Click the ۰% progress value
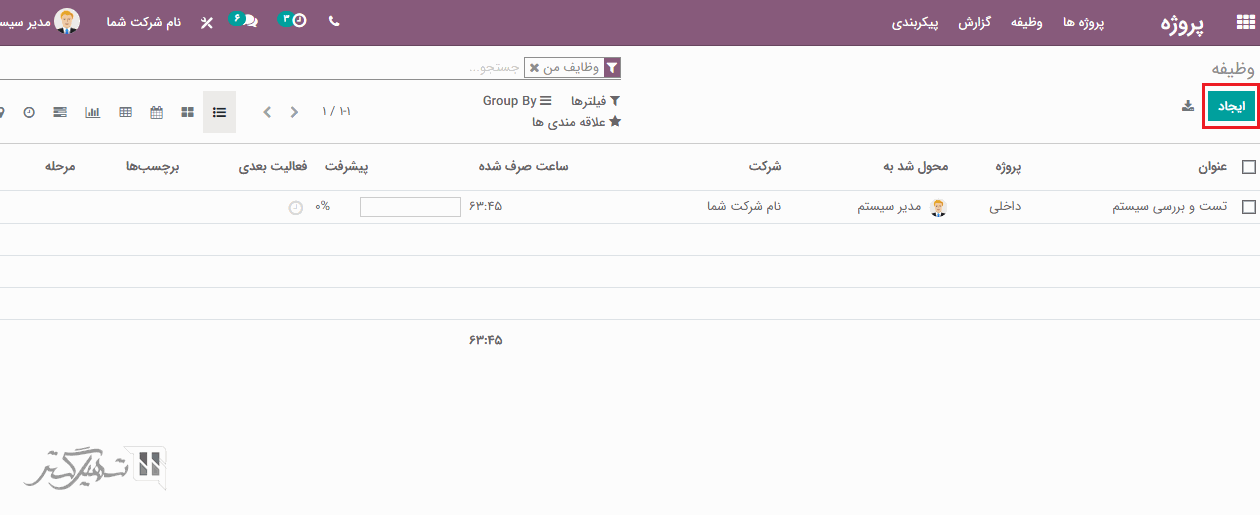 (x=322, y=207)
